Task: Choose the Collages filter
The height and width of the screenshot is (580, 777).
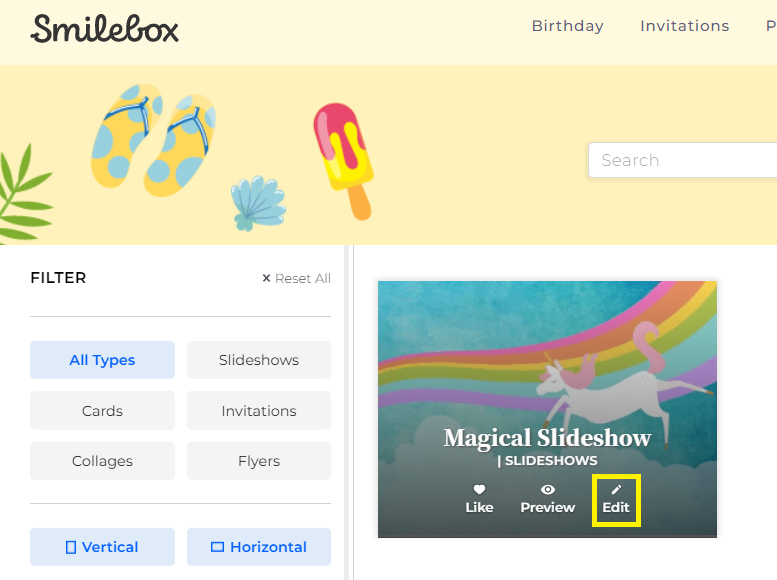Action: pos(102,461)
